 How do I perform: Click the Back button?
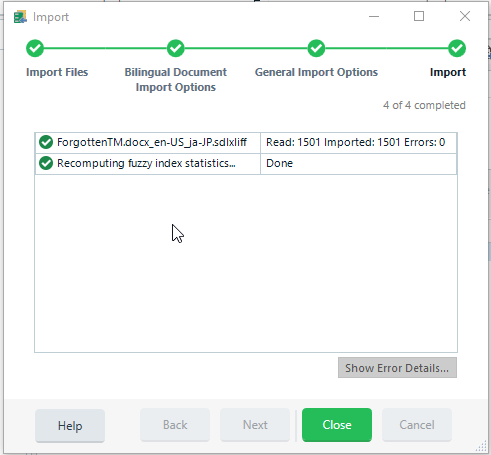(175, 425)
